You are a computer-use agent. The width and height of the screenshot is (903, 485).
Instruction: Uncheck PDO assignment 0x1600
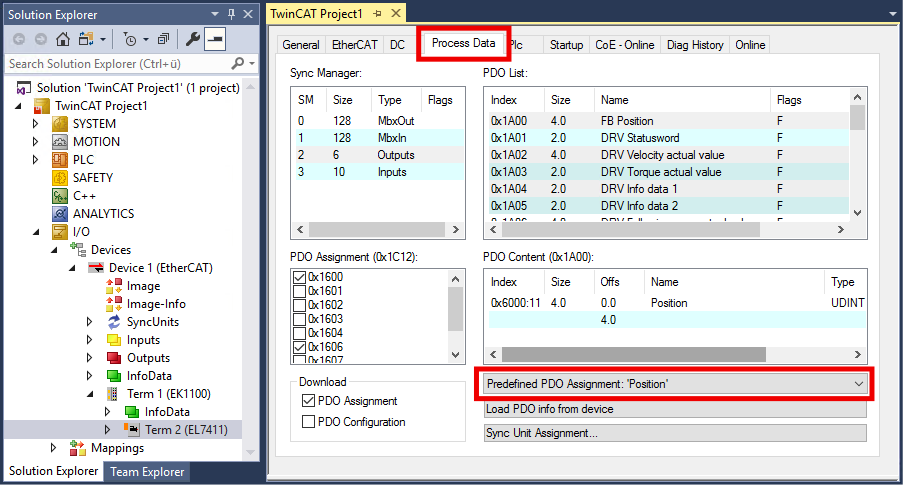click(299, 277)
